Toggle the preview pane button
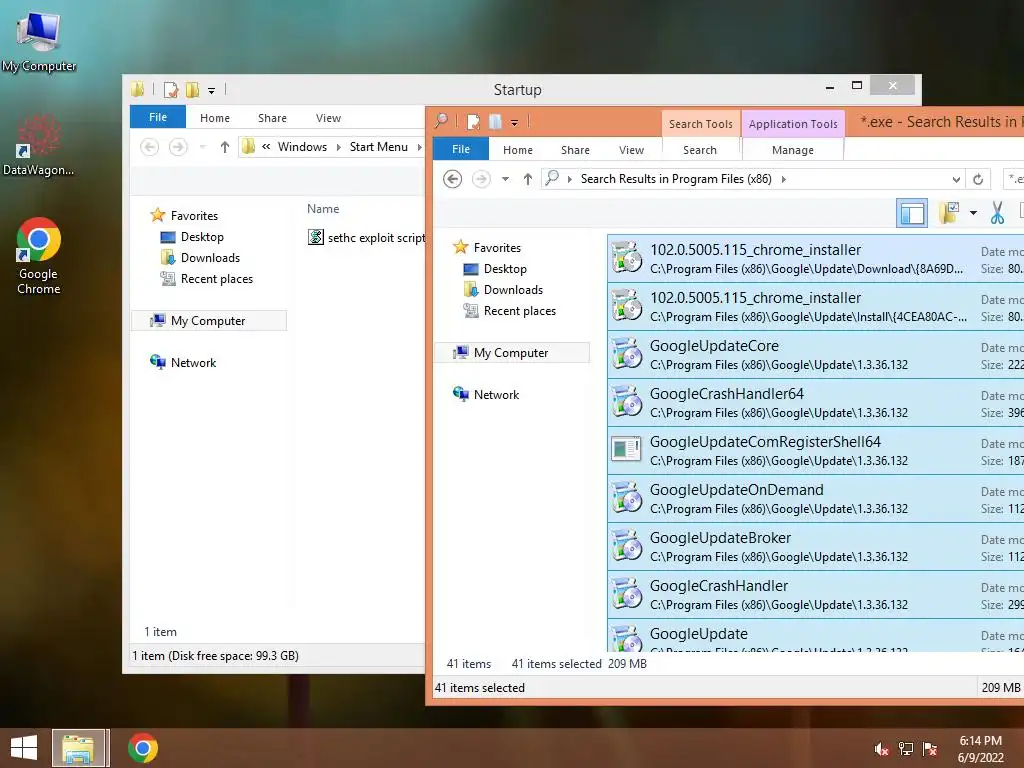This screenshot has height=768, width=1024. click(x=912, y=213)
